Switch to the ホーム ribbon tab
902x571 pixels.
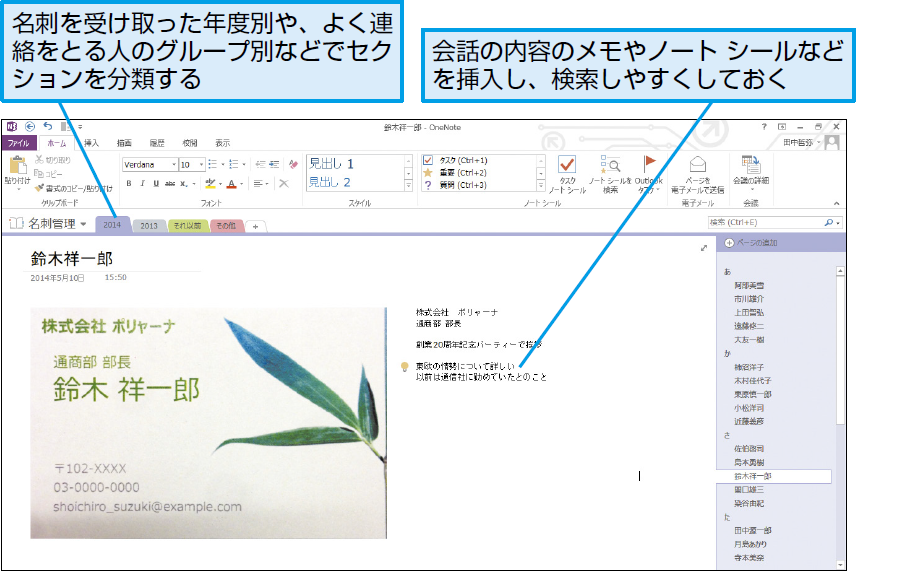(x=56, y=143)
